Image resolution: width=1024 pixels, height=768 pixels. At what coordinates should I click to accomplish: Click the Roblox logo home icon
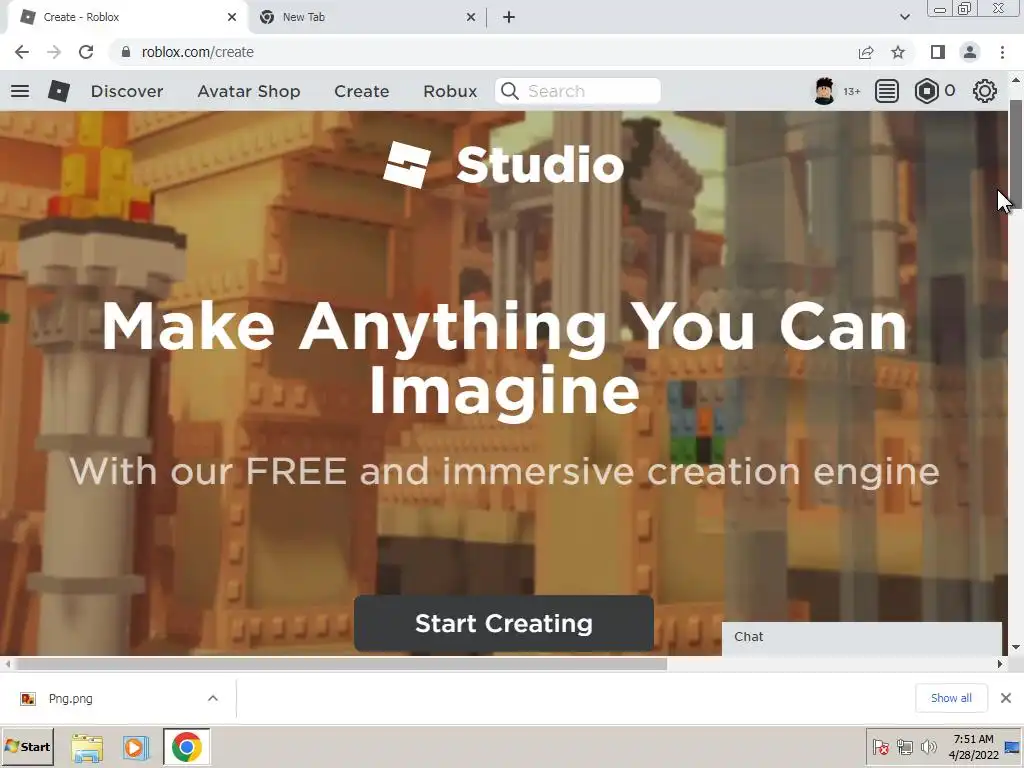[59, 91]
